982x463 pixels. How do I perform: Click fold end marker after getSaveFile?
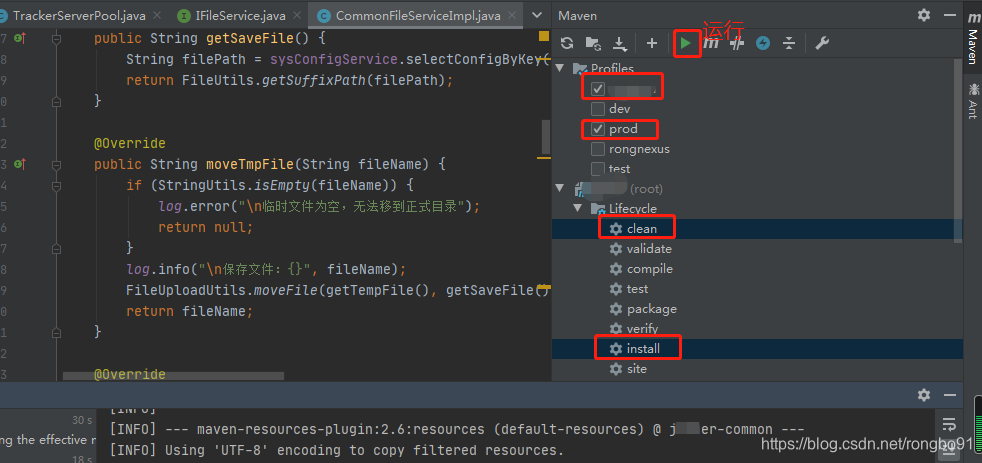pyautogui.click(x=56, y=101)
